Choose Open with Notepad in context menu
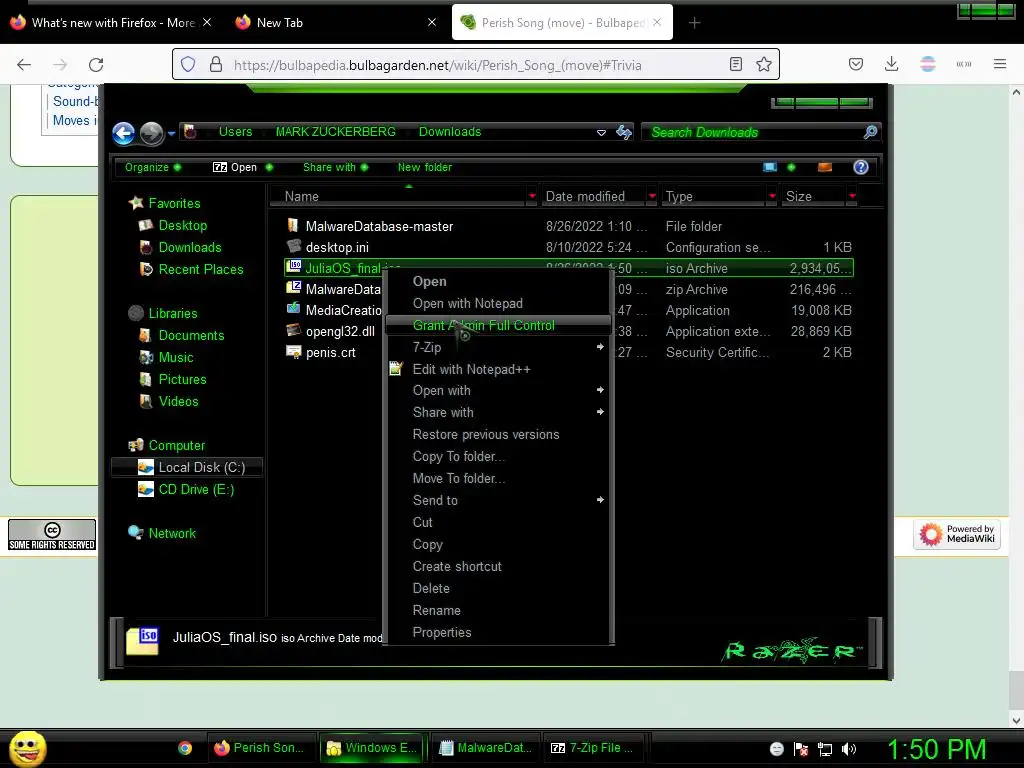This screenshot has height=768, width=1024. (x=499, y=303)
